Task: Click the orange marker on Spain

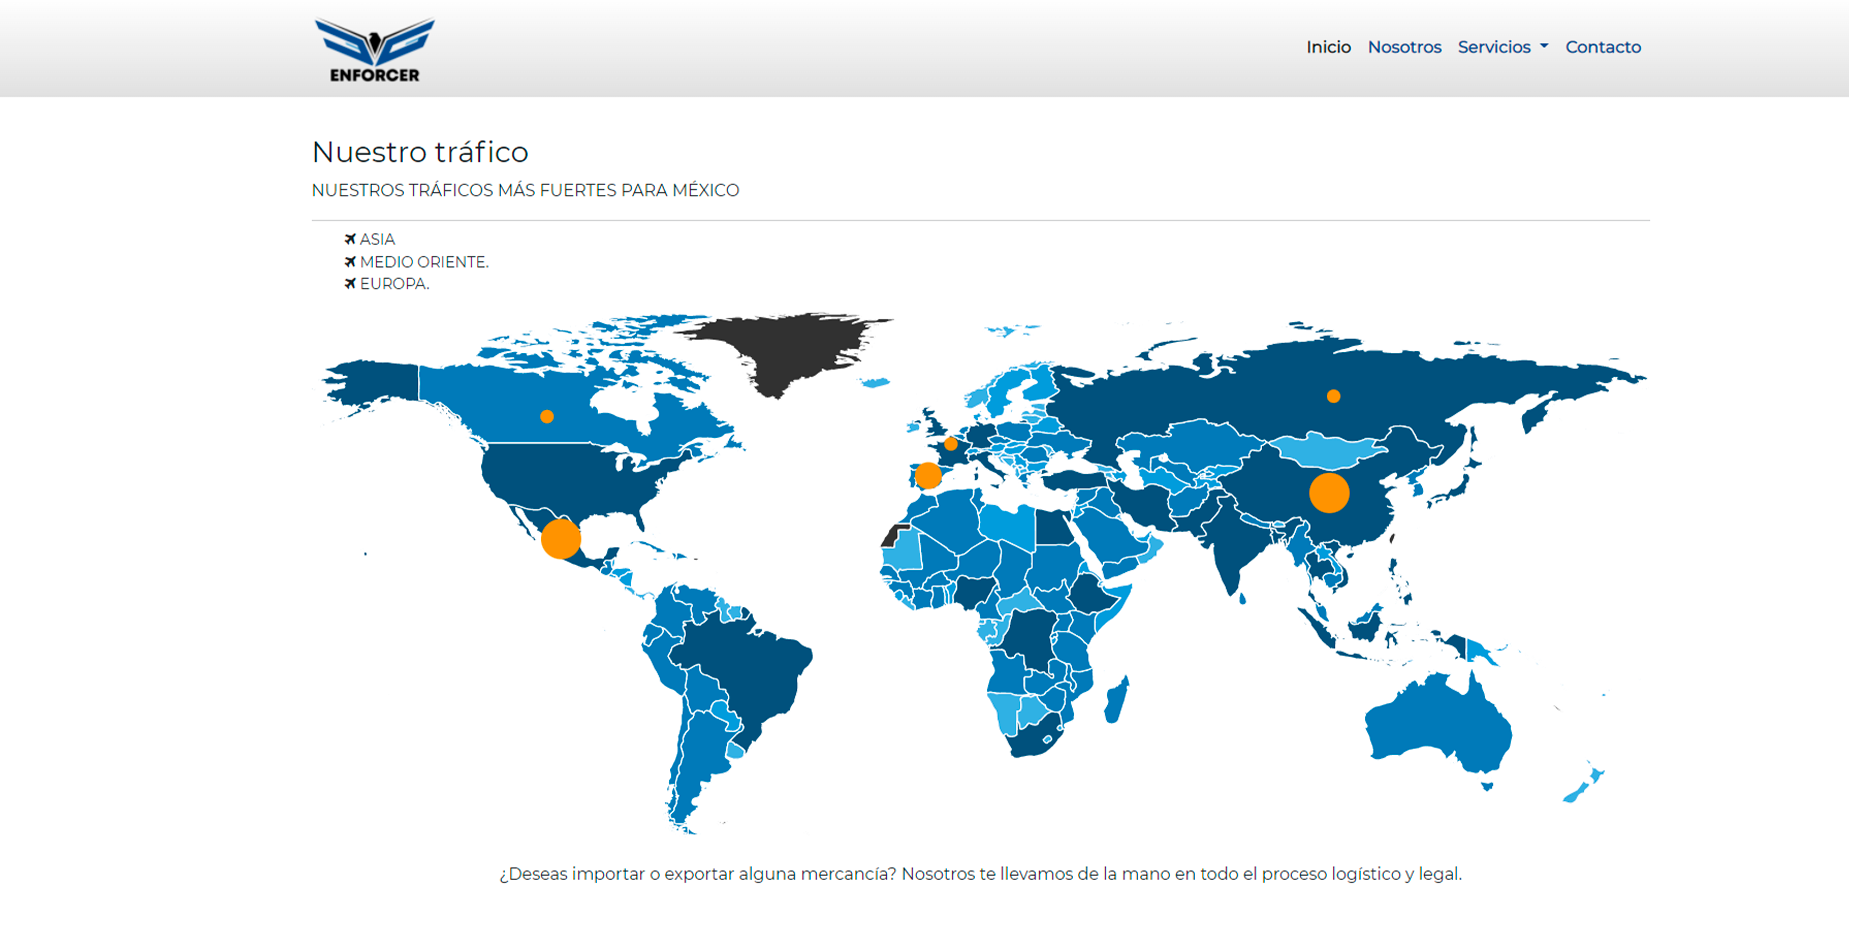Action: (928, 476)
